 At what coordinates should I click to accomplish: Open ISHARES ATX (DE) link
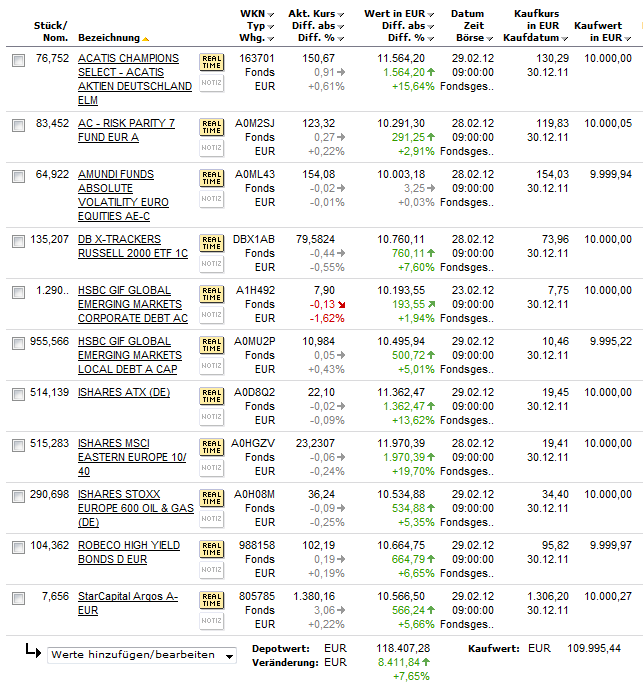coord(124,392)
